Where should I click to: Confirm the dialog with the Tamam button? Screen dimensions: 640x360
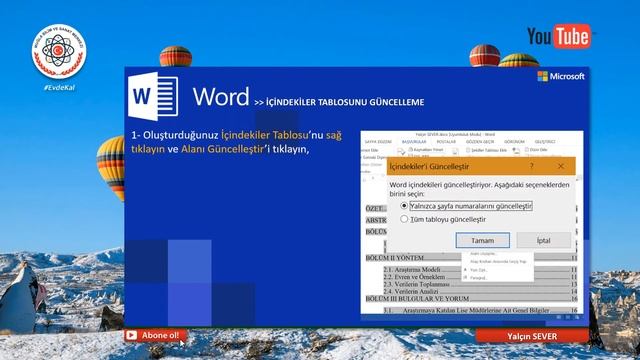(x=482, y=240)
